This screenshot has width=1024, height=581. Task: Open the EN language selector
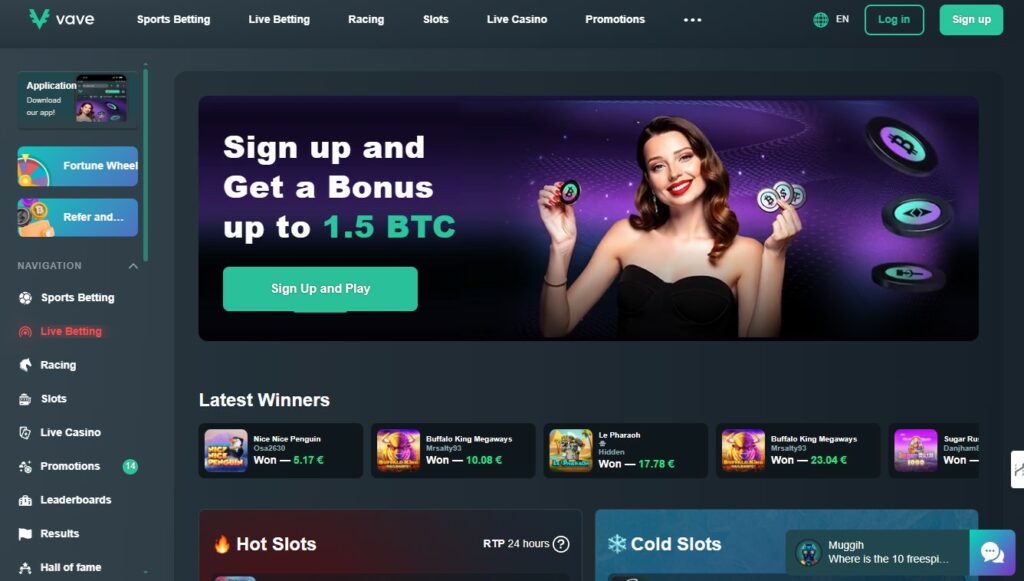pyautogui.click(x=842, y=20)
